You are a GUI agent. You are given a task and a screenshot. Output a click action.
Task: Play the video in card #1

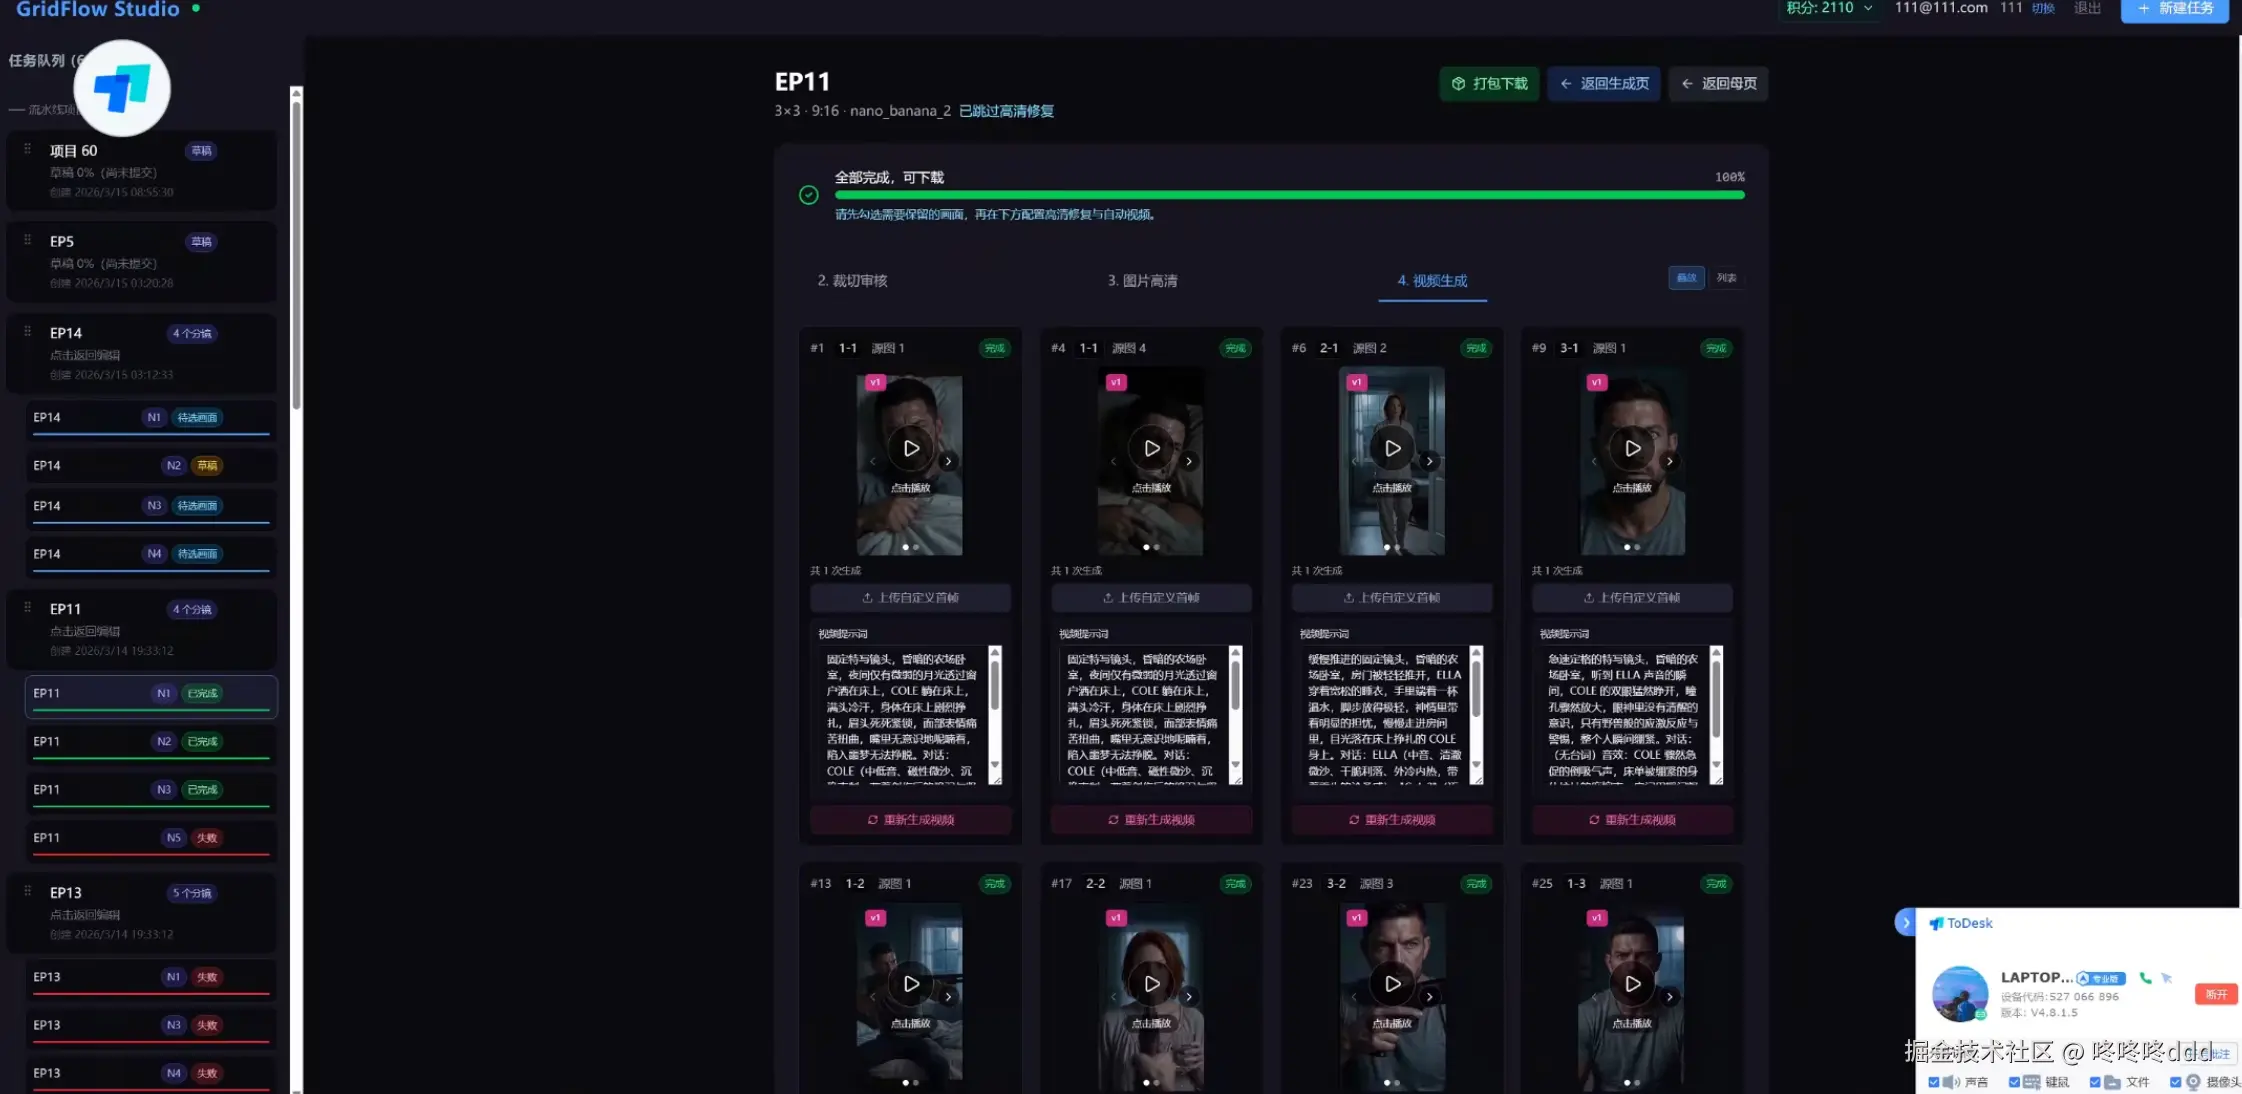910,448
